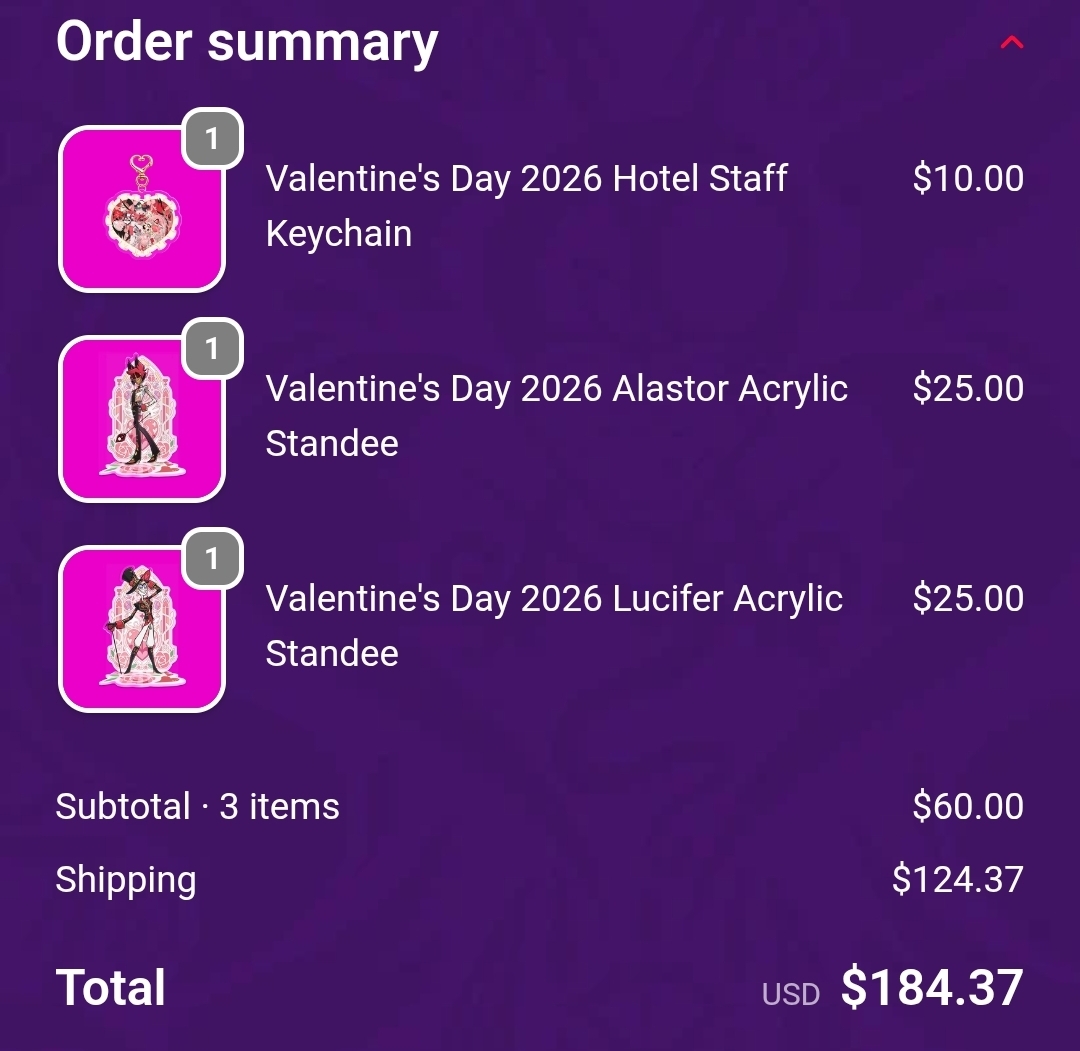1080x1051 pixels.
Task: Open the Hotel Staff Keychain thumbnail
Action: pyautogui.click(x=142, y=210)
